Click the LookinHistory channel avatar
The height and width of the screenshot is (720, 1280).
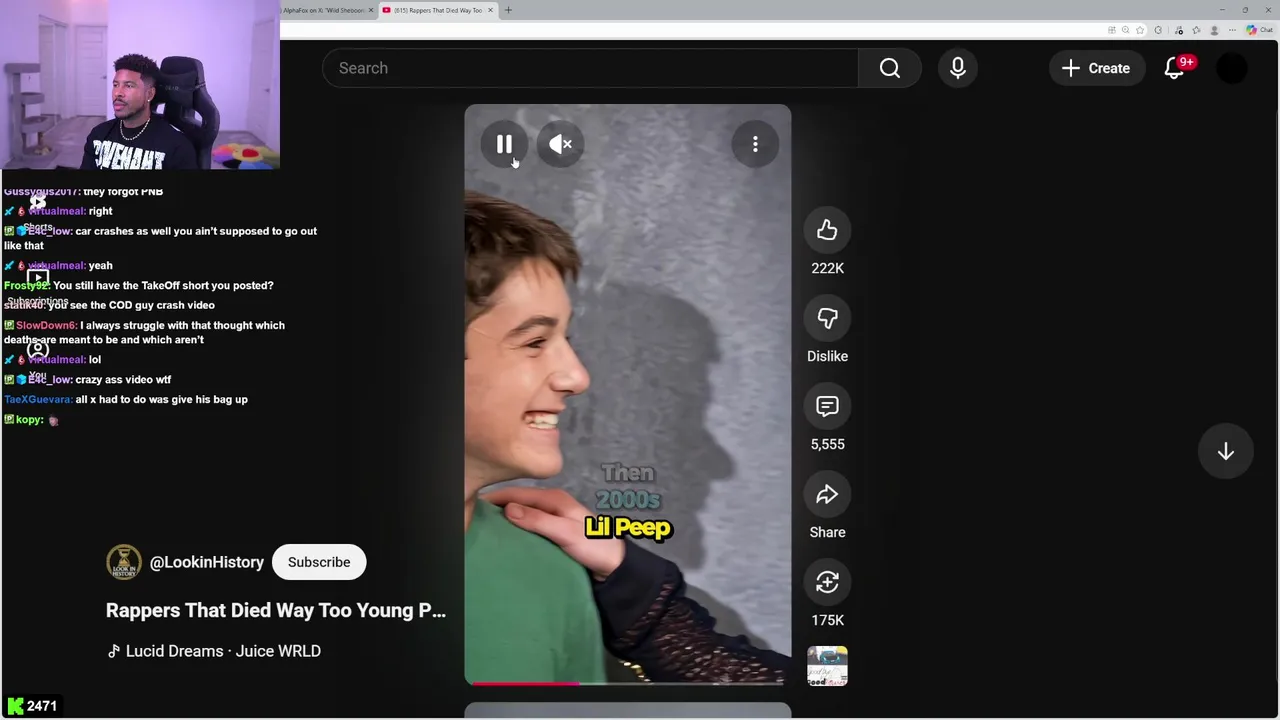[124, 562]
